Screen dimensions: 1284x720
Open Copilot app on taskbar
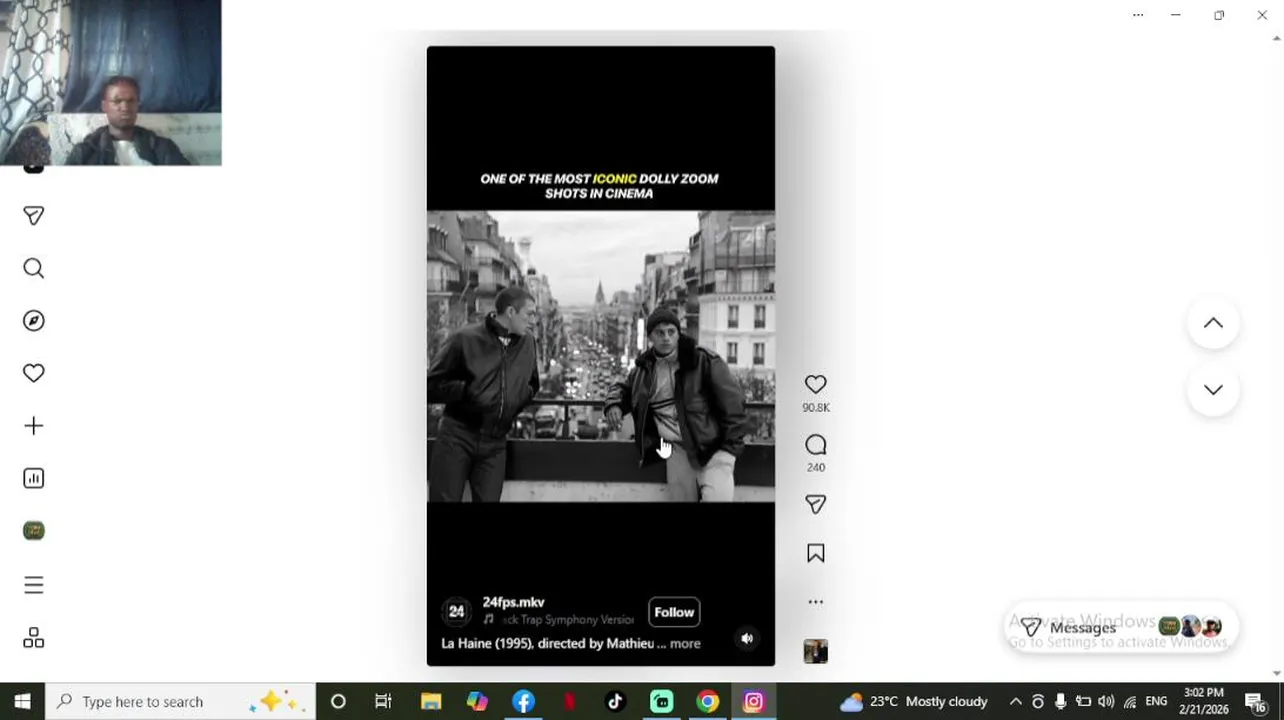tap(477, 701)
